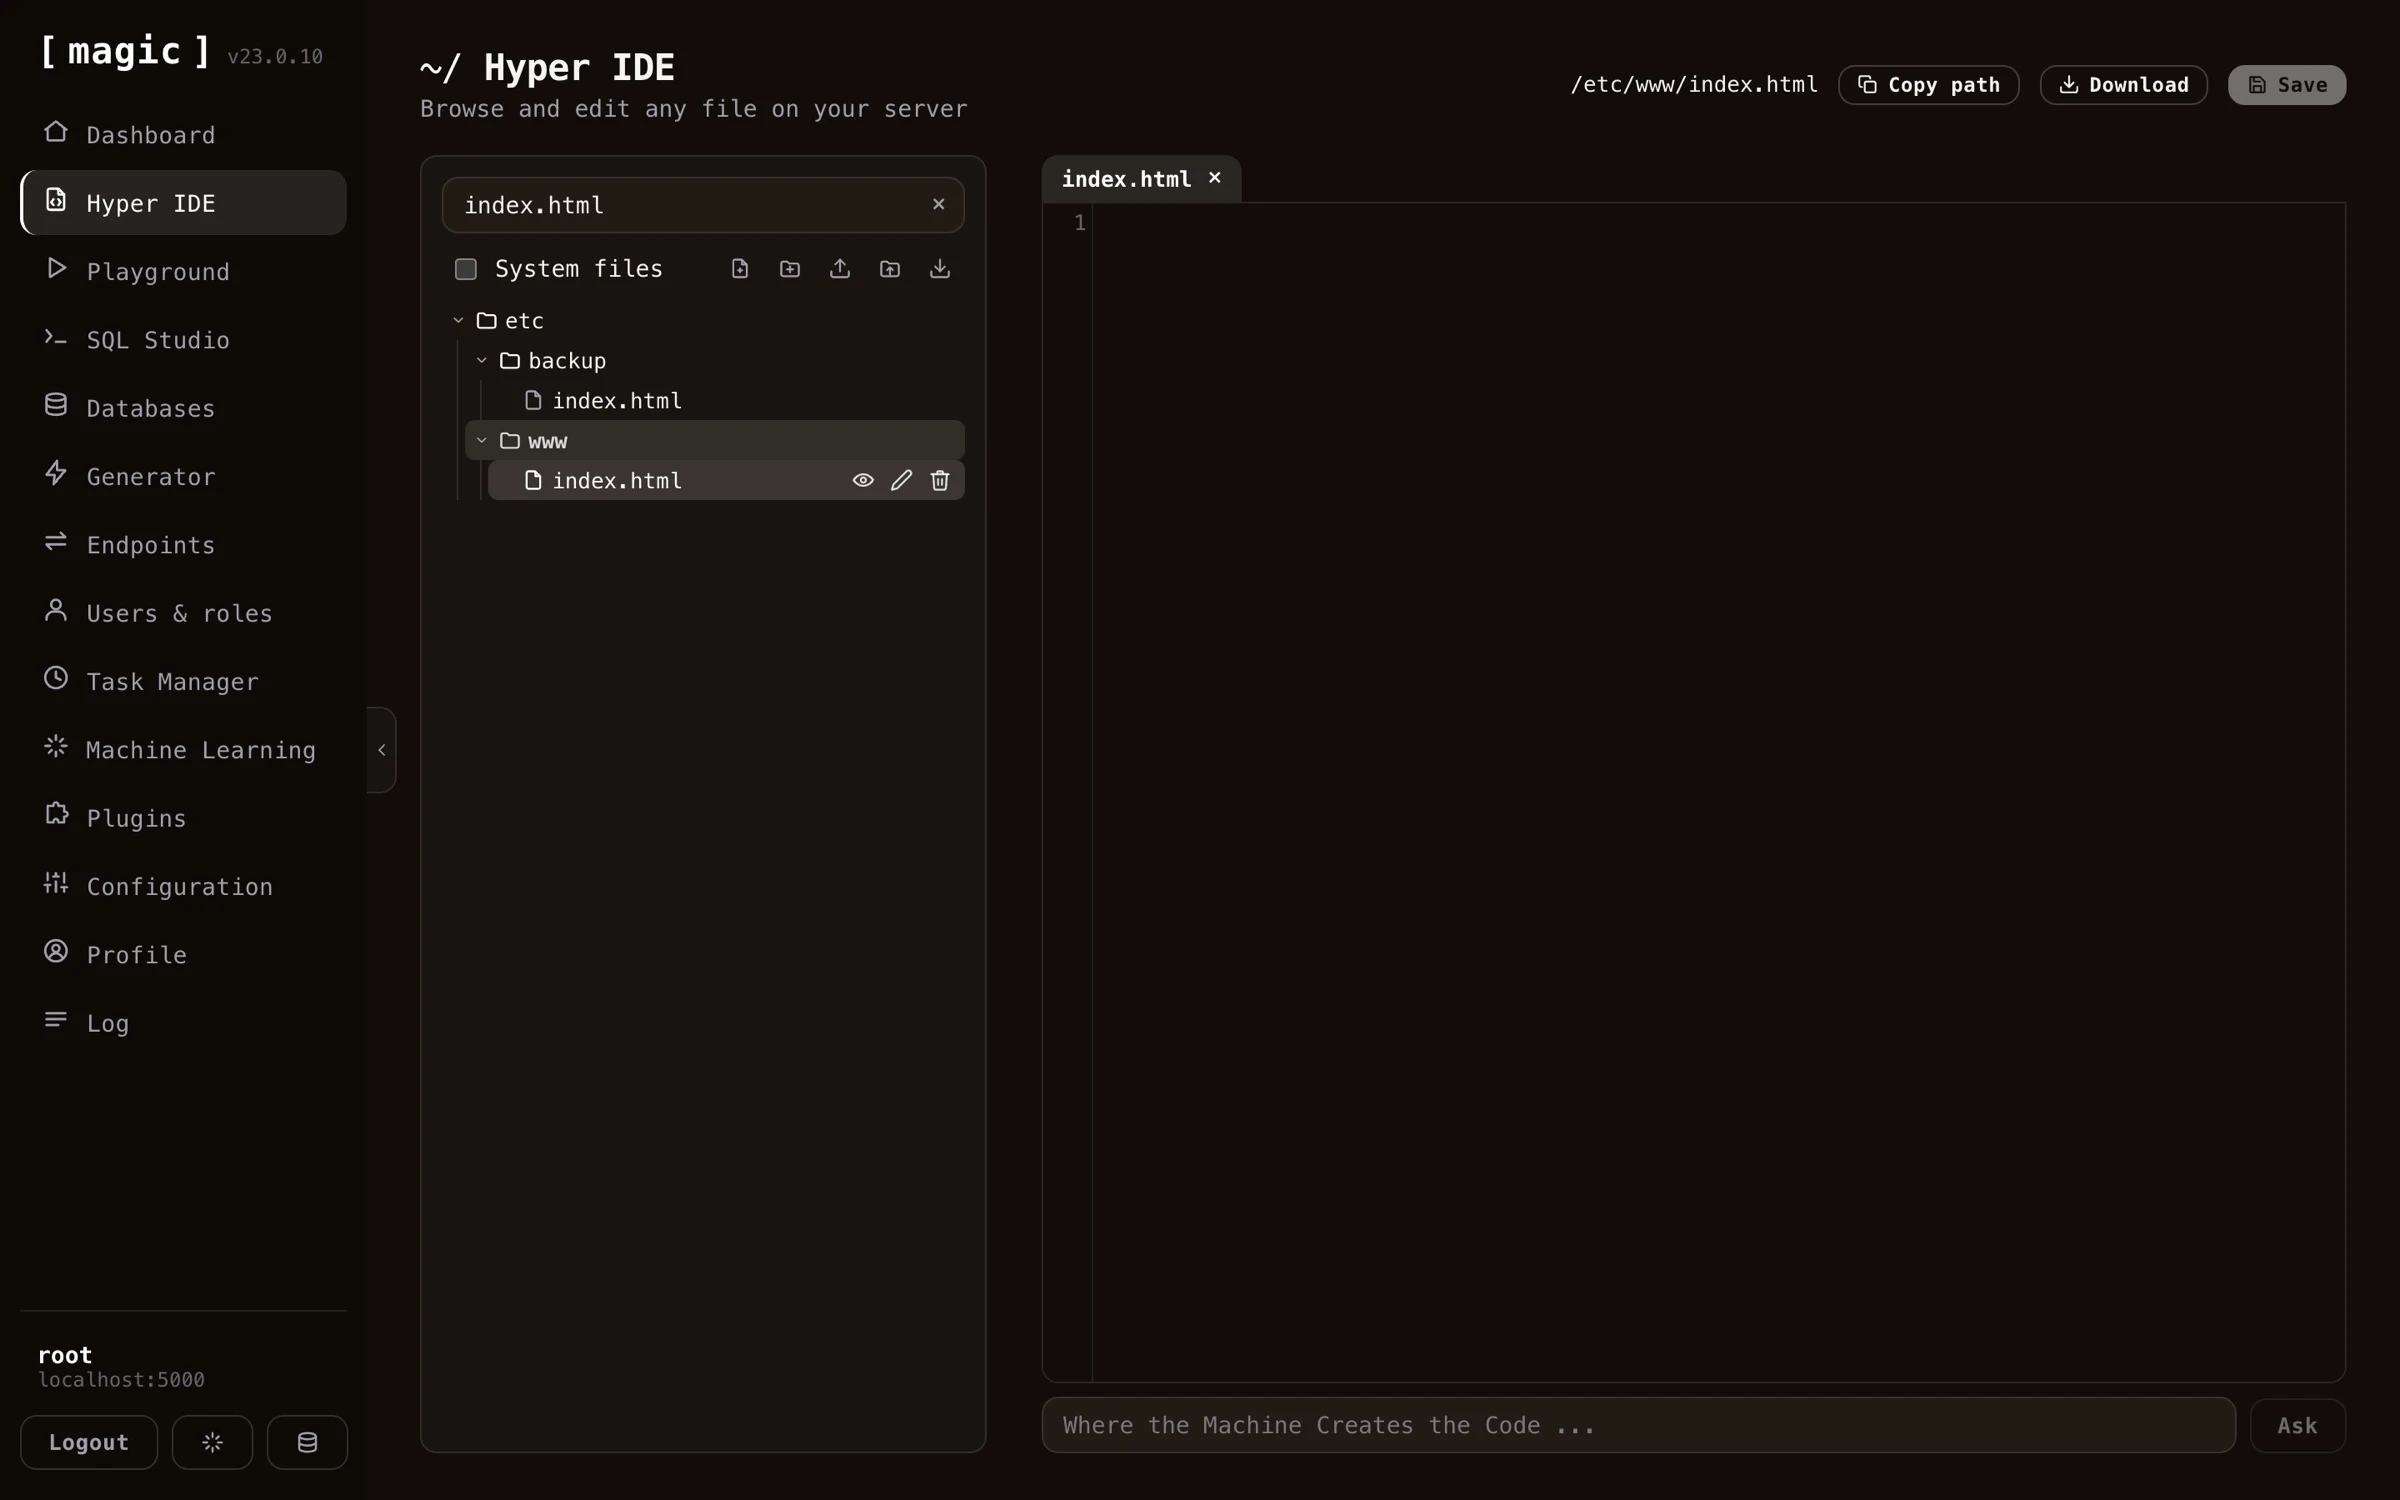Click the database icon button beside Logout

307,1442
